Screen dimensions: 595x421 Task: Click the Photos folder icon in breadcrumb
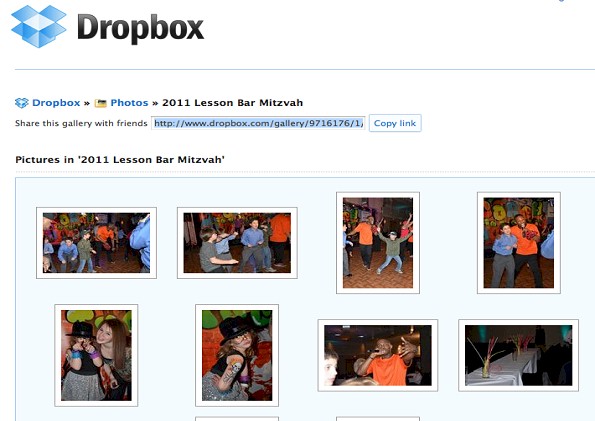click(101, 103)
